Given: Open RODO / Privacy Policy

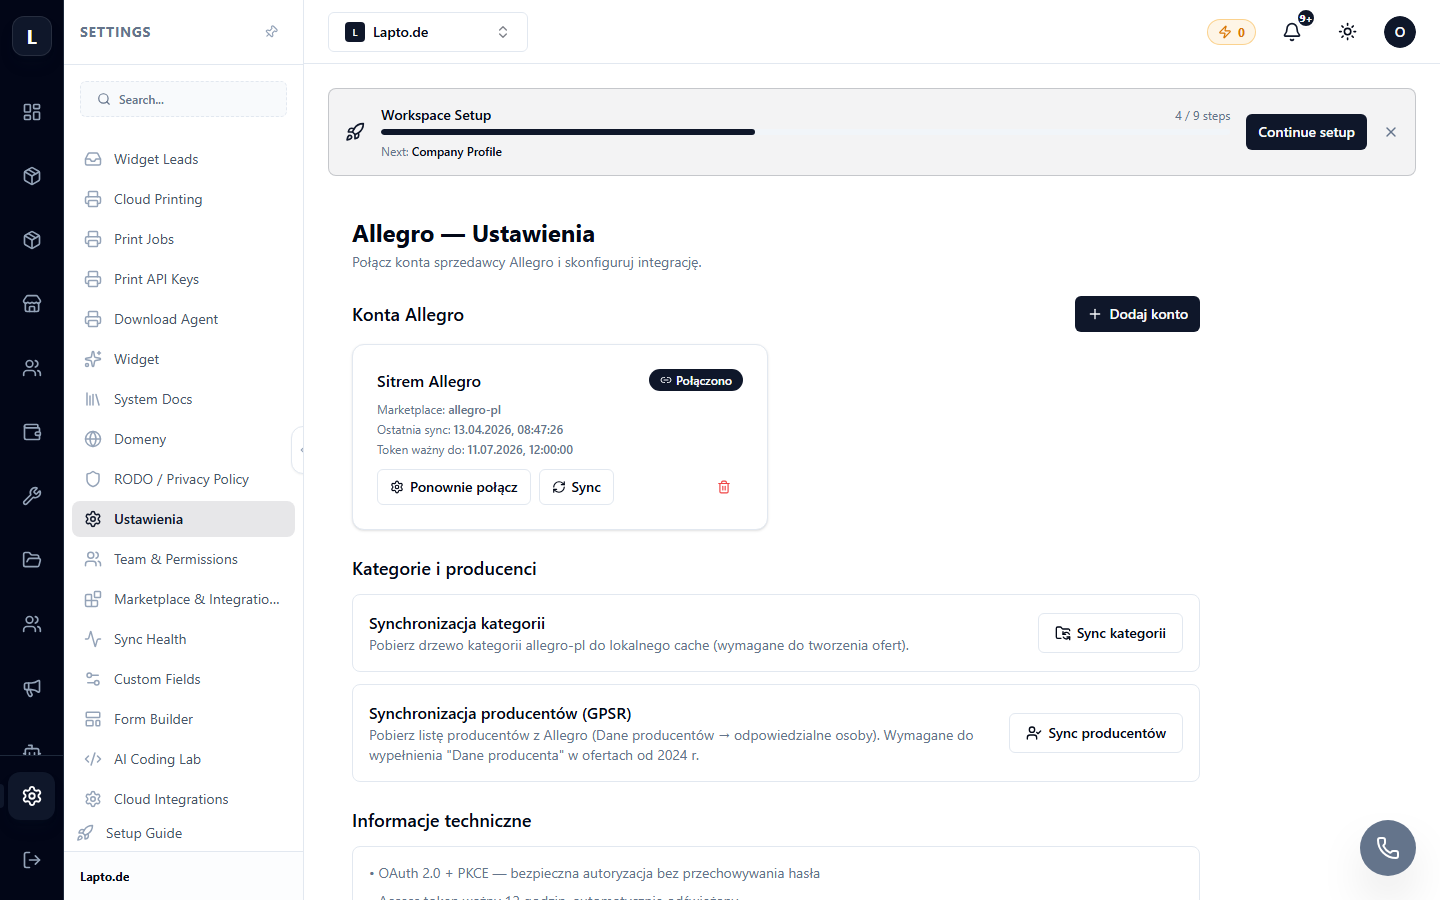Looking at the screenshot, I should tap(183, 479).
